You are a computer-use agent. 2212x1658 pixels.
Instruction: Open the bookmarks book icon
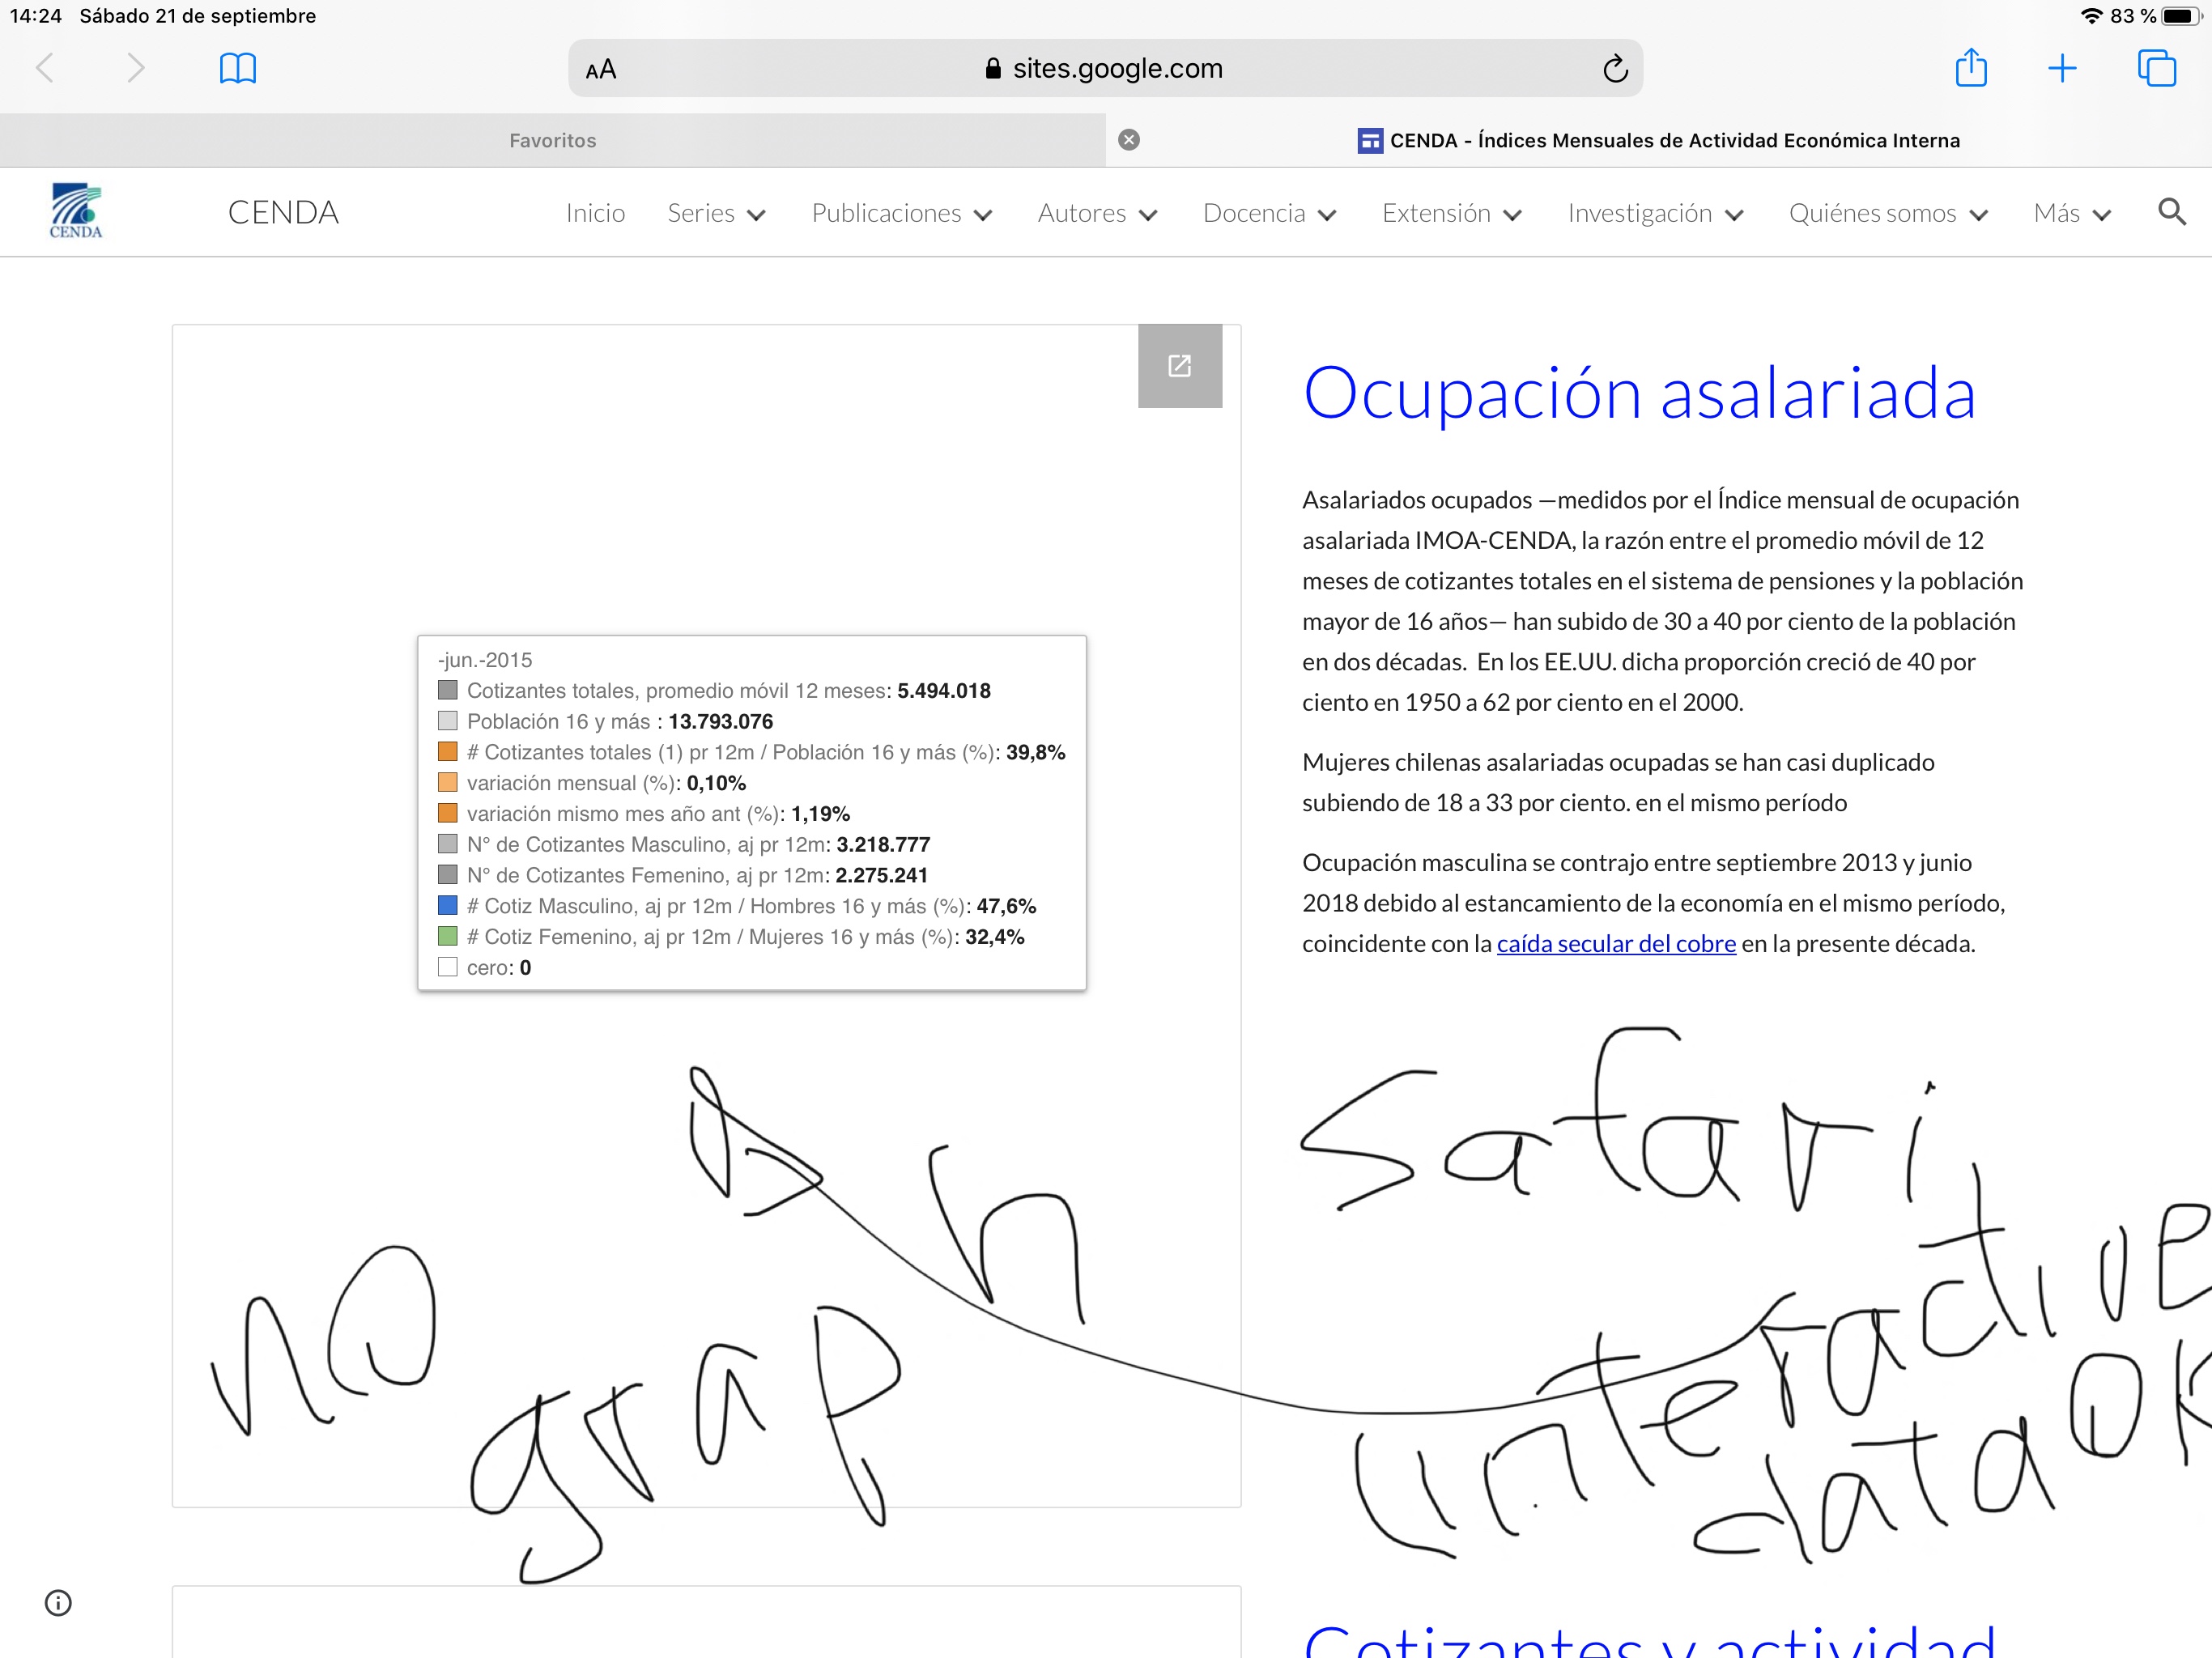click(237, 68)
